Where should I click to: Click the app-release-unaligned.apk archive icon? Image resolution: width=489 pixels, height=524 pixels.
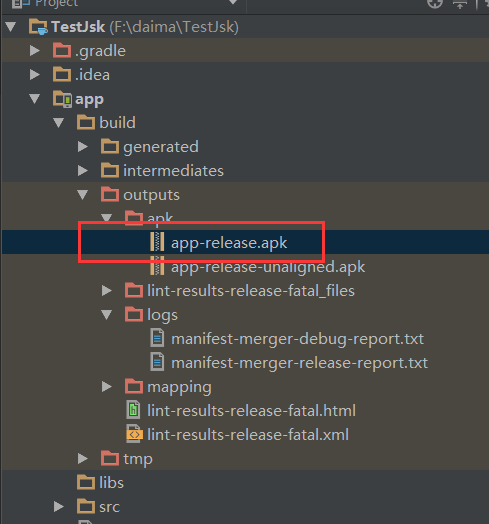click(x=157, y=266)
